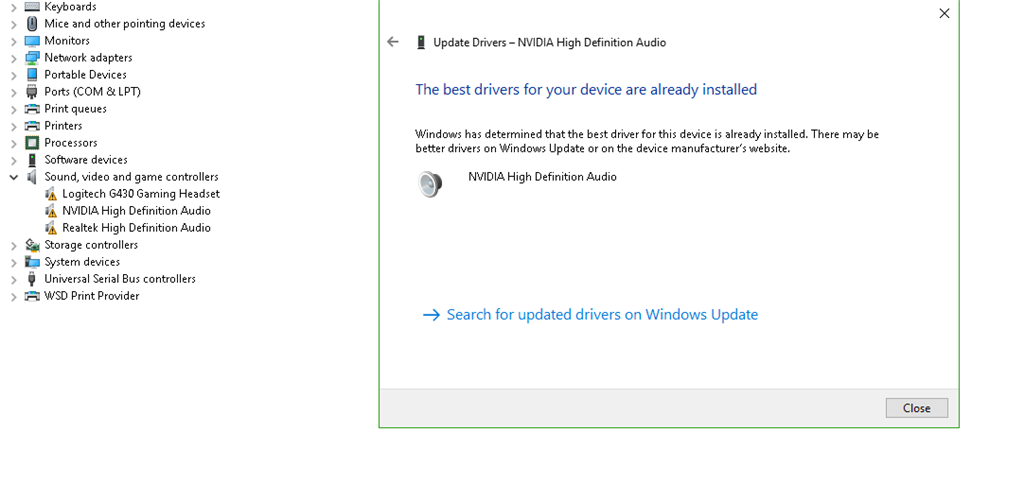Select the Print queues label
The width and height of the screenshot is (1024, 484).
click(x=76, y=108)
